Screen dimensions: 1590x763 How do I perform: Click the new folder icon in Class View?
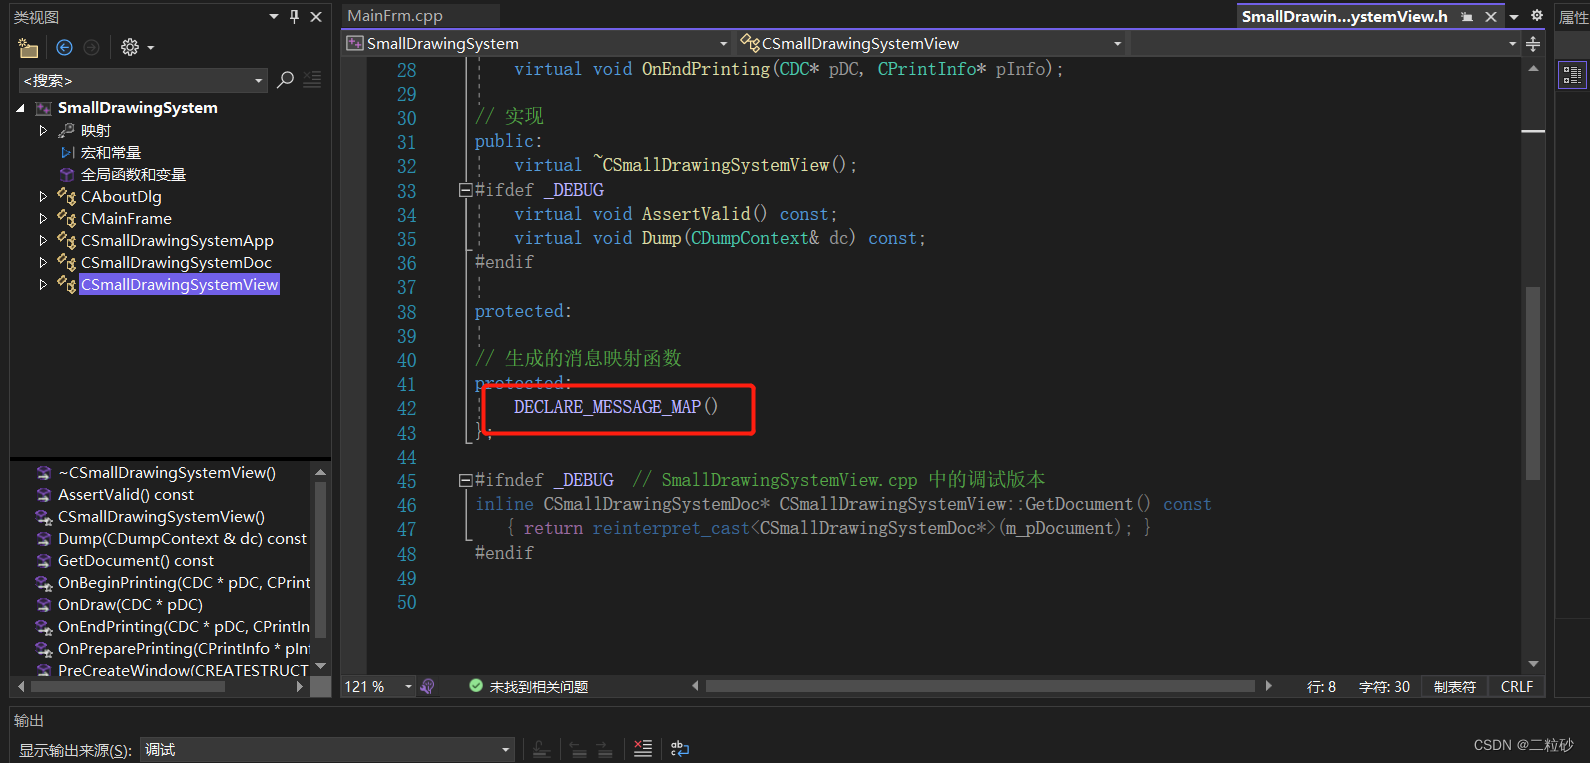click(28, 47)
